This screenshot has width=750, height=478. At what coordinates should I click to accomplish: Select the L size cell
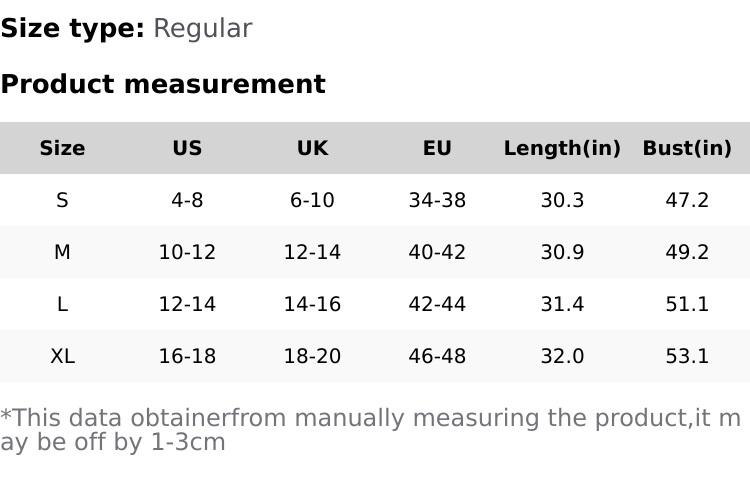pyautogui.click(x=62, y=304)
